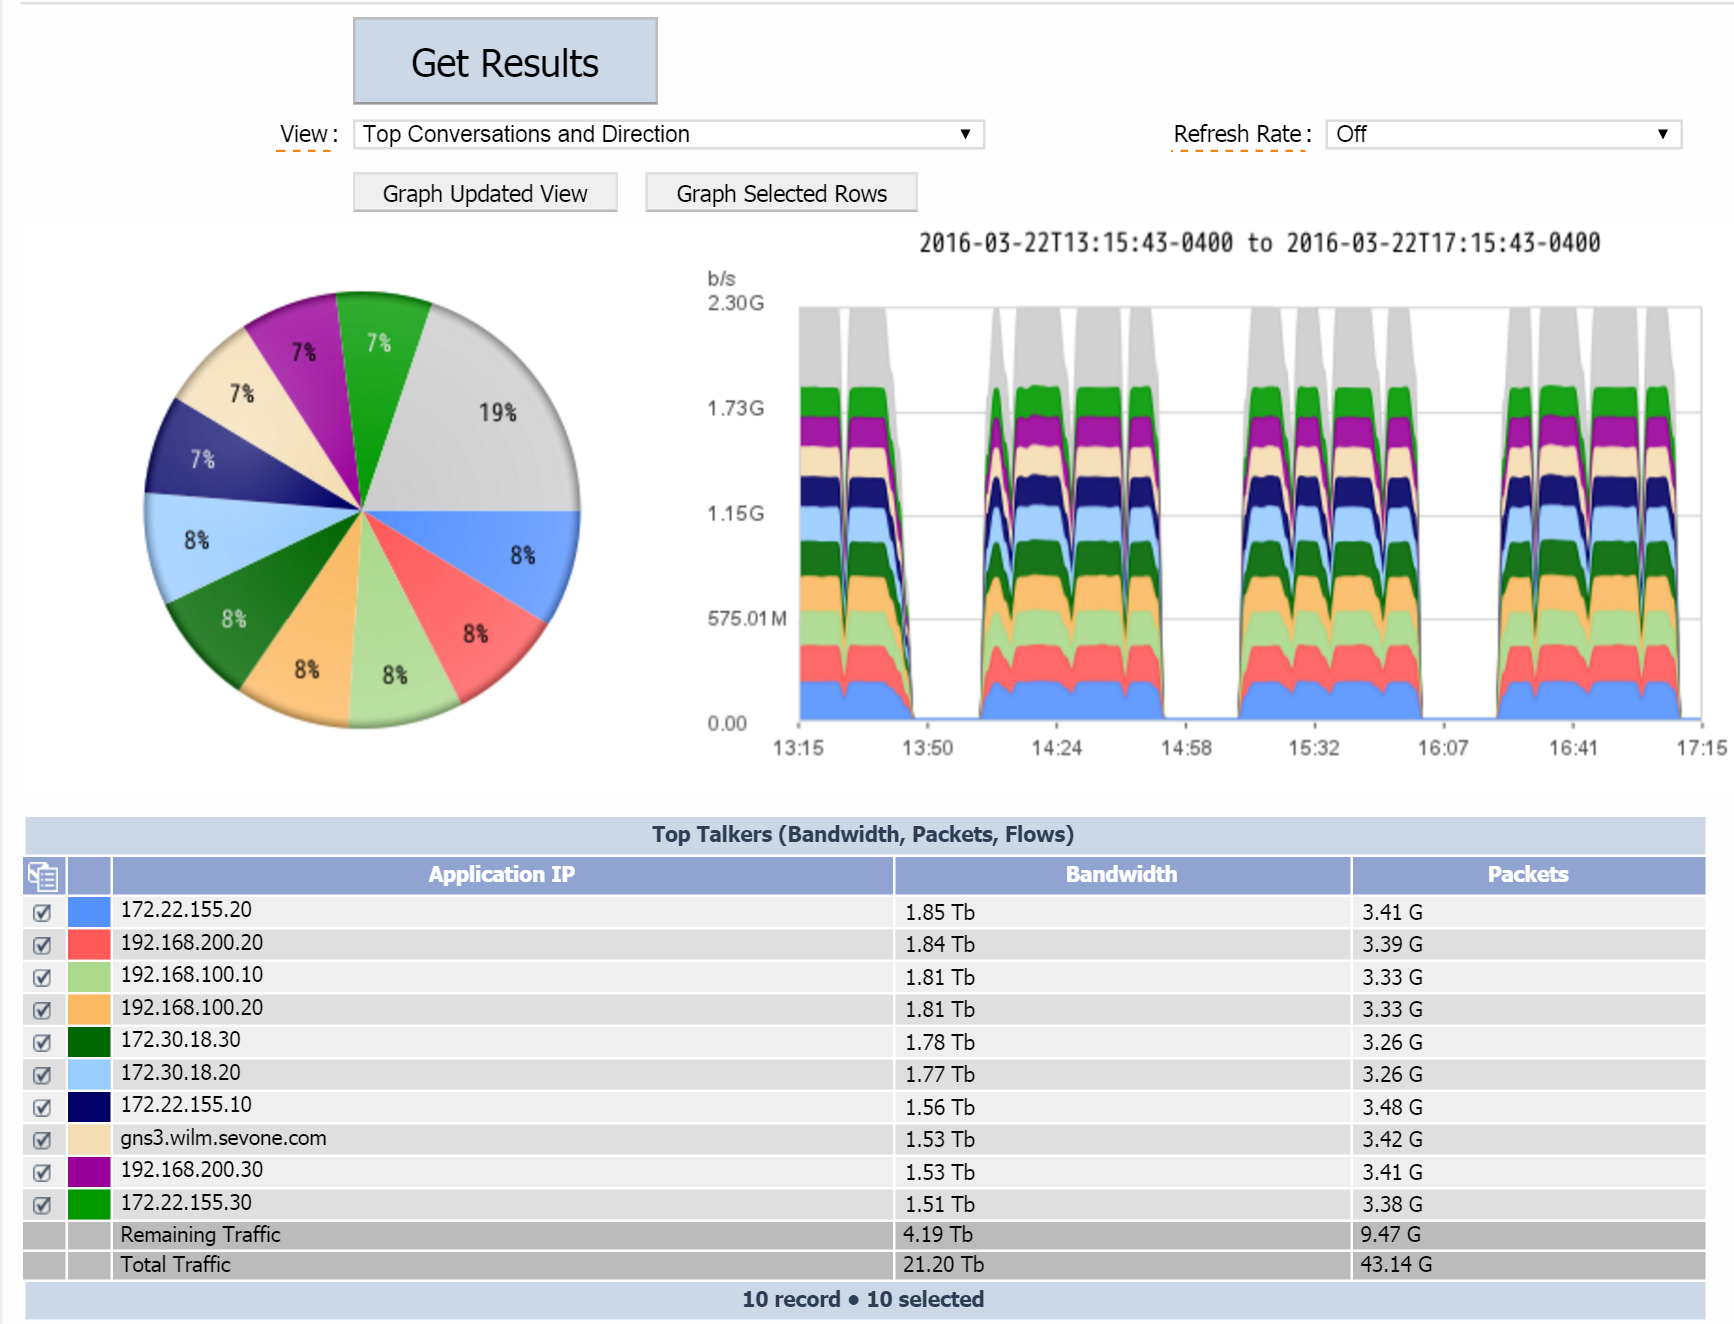The width and height of the screenshot is (1734, 1324).
Task: Sort by Application IP column header
Action: coord(502,875)
